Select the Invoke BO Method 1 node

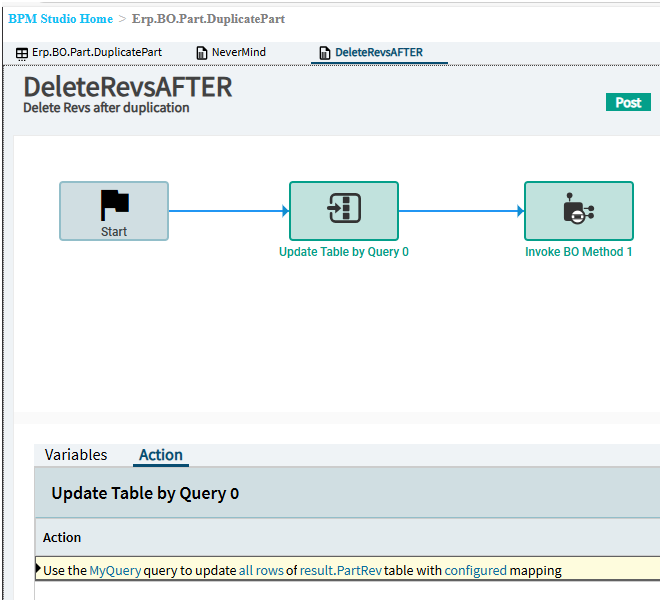579,211
